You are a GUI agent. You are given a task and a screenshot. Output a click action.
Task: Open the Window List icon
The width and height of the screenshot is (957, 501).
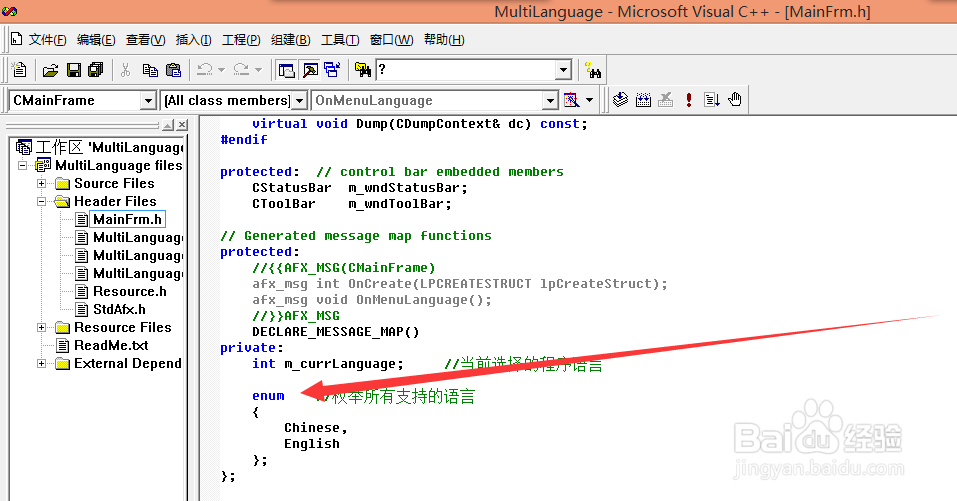pyautogui.click(x=333, y=70)
